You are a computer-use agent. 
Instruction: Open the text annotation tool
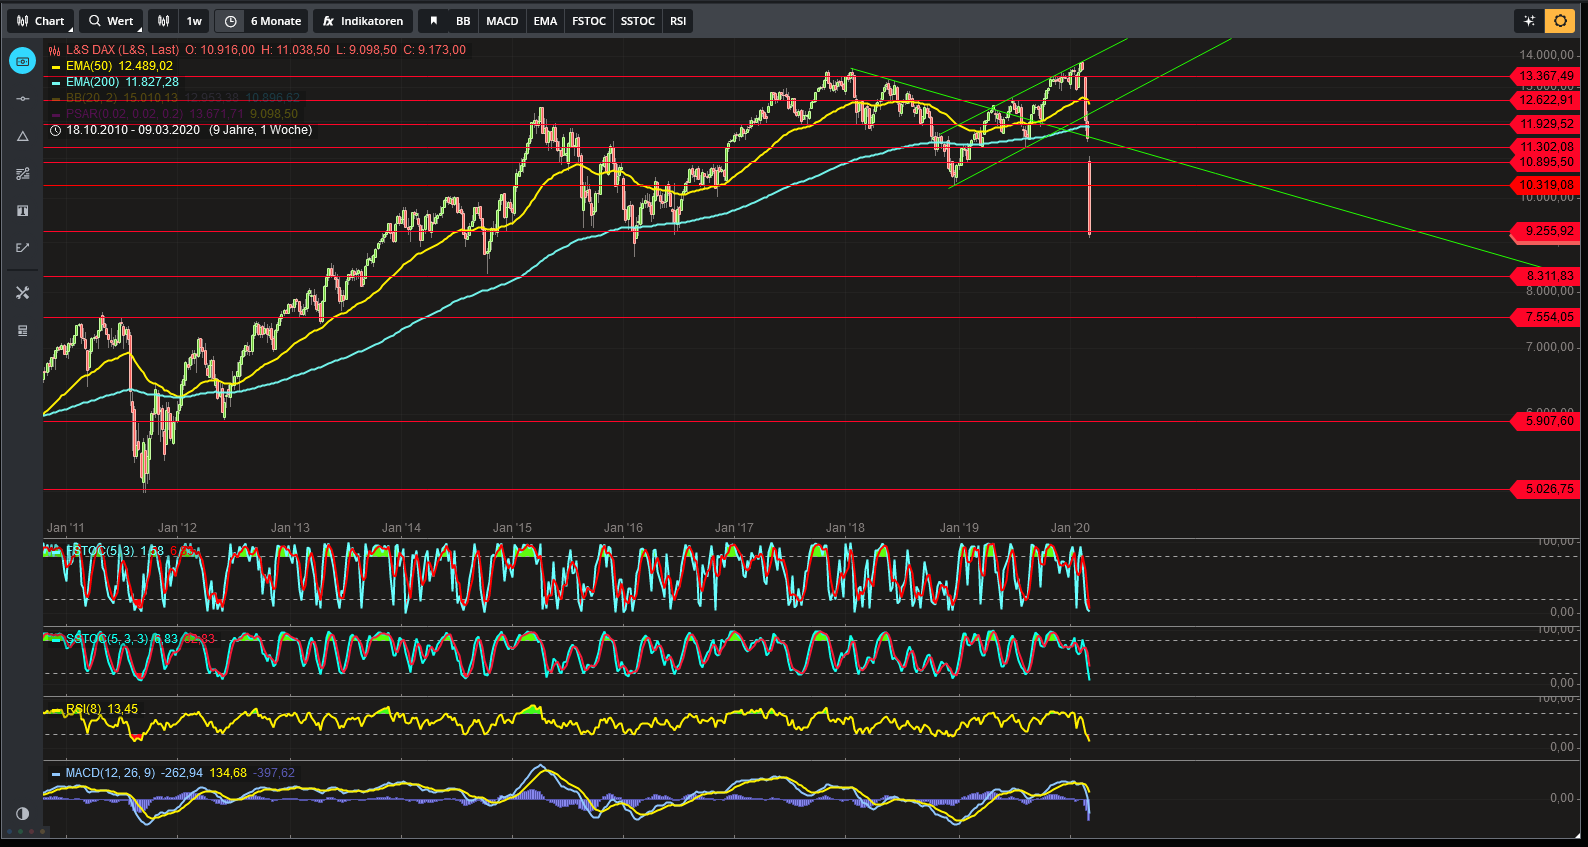pos(22,211)
